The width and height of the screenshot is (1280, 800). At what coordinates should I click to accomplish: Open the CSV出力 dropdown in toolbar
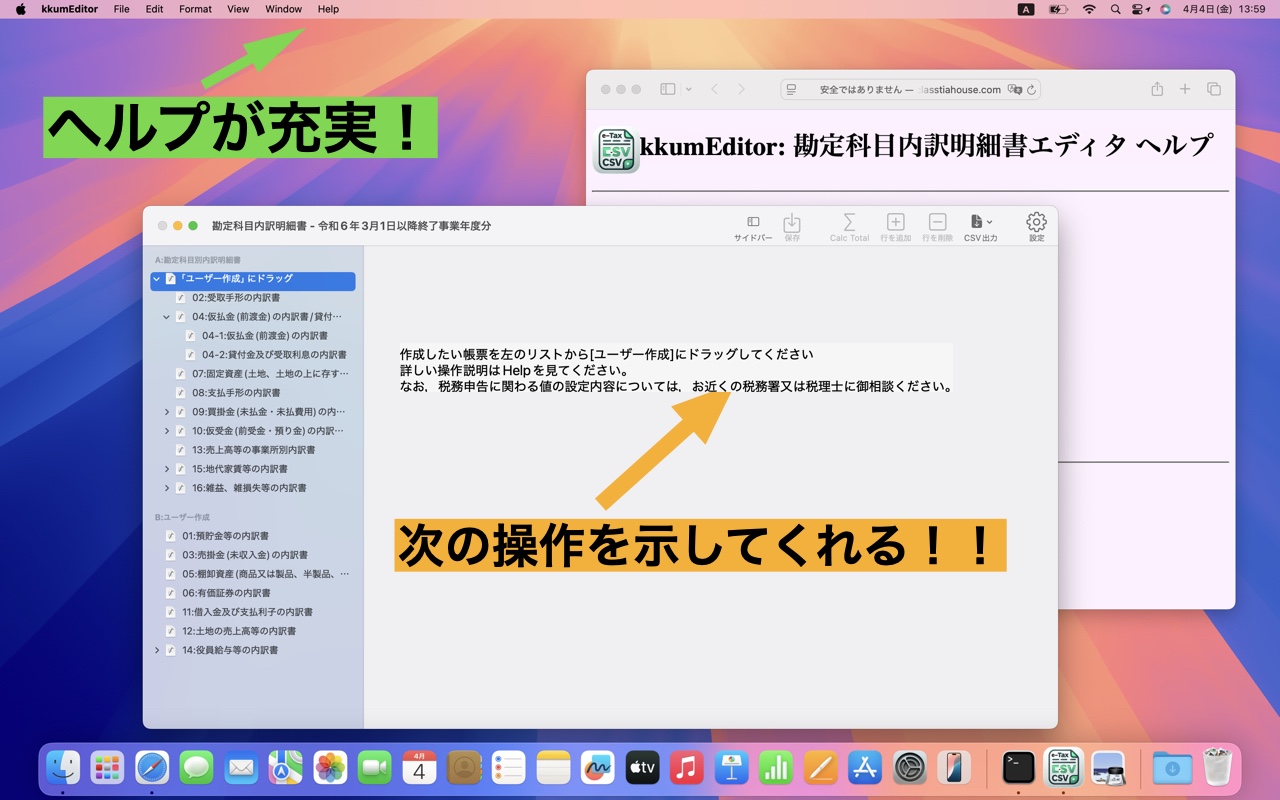[981, 222]
